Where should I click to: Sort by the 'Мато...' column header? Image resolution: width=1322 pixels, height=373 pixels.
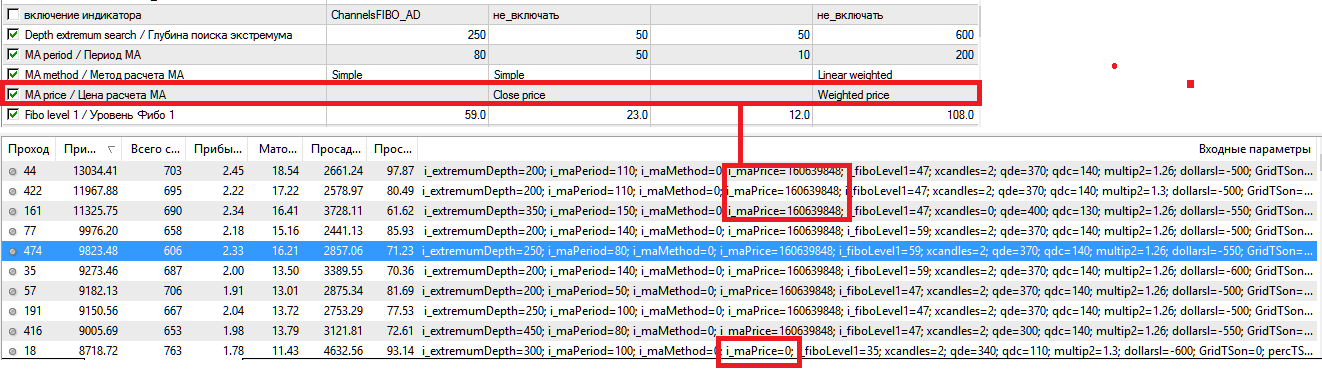pyautogui.click(x=276, y=148)
